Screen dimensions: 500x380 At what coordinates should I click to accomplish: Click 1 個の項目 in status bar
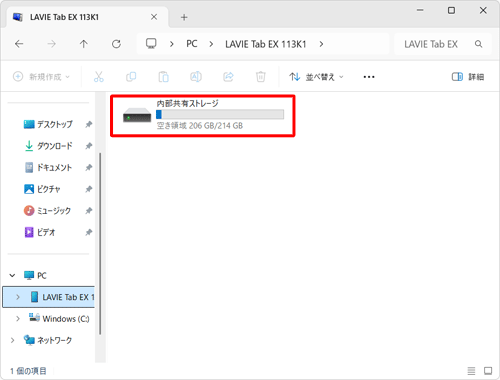click(x=28, y=371)
